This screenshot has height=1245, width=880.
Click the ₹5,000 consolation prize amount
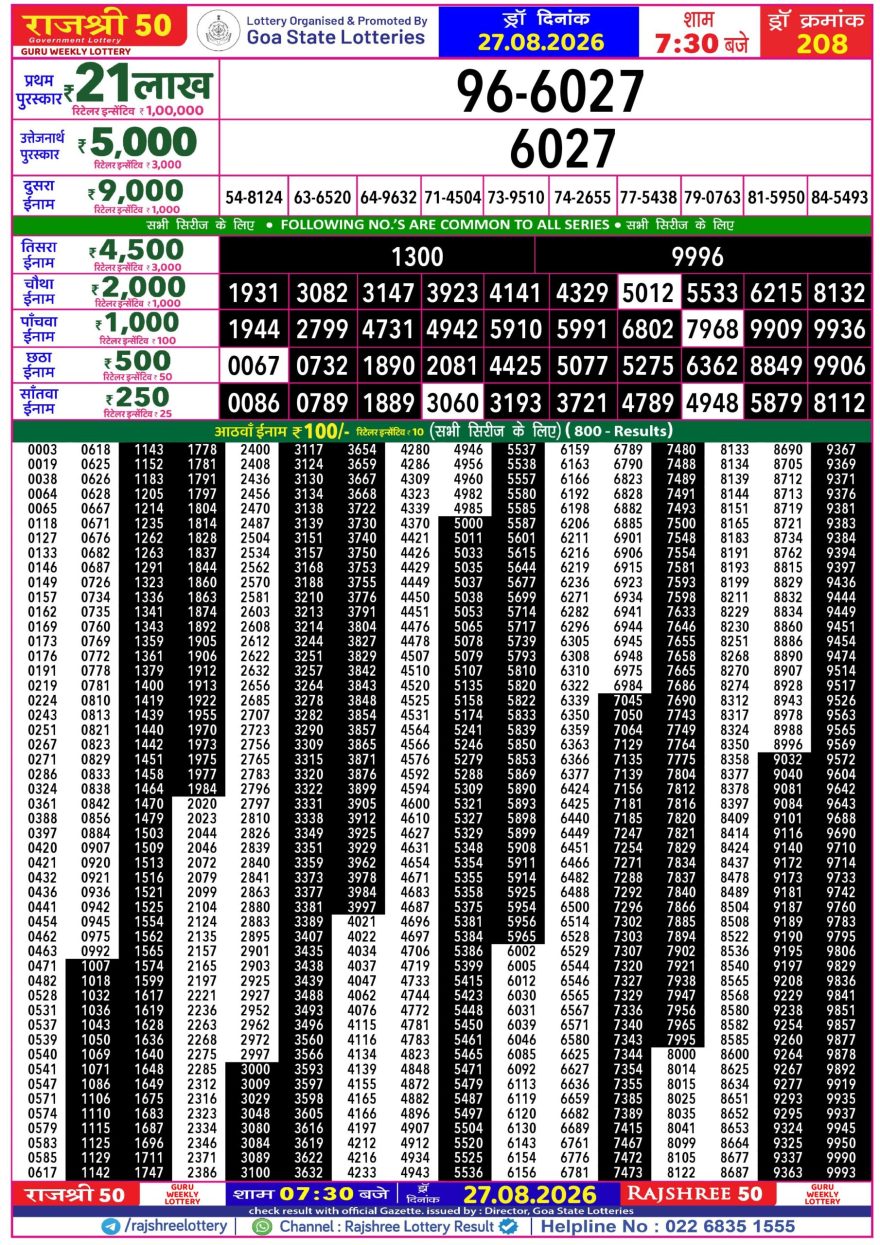138,143
